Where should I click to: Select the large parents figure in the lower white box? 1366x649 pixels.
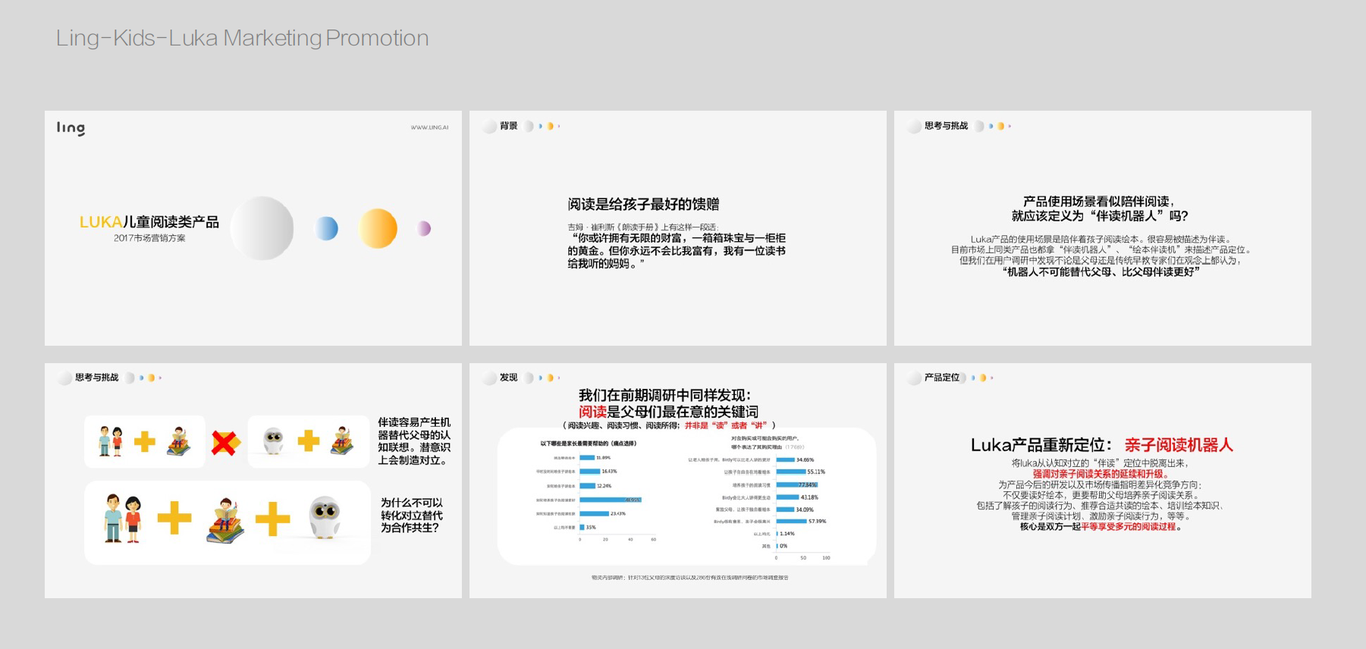pyautogui.click(x=123, y=518)
